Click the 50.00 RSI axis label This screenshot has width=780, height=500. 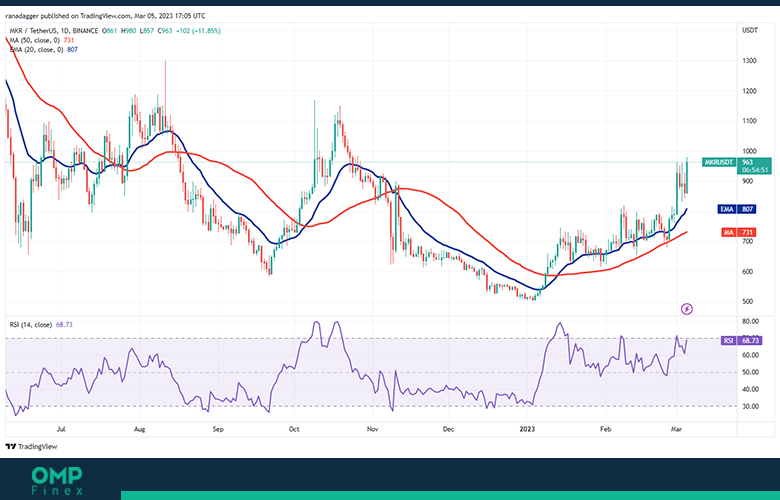[x=750, y=372]
